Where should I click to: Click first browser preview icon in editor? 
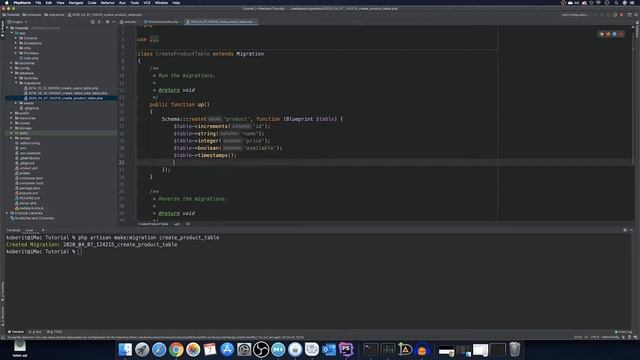point(601,34)
